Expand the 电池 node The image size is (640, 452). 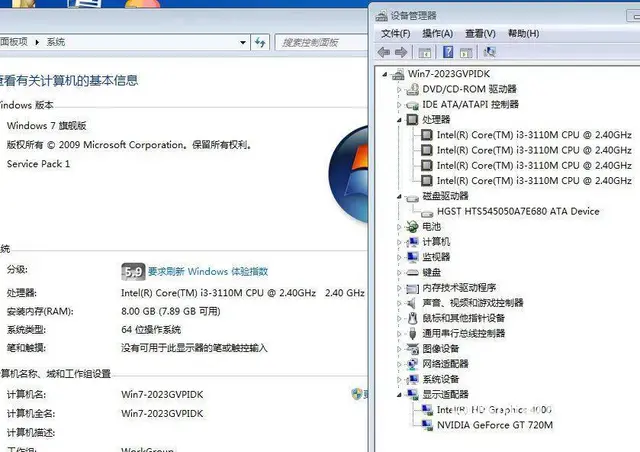pos(399,227)
